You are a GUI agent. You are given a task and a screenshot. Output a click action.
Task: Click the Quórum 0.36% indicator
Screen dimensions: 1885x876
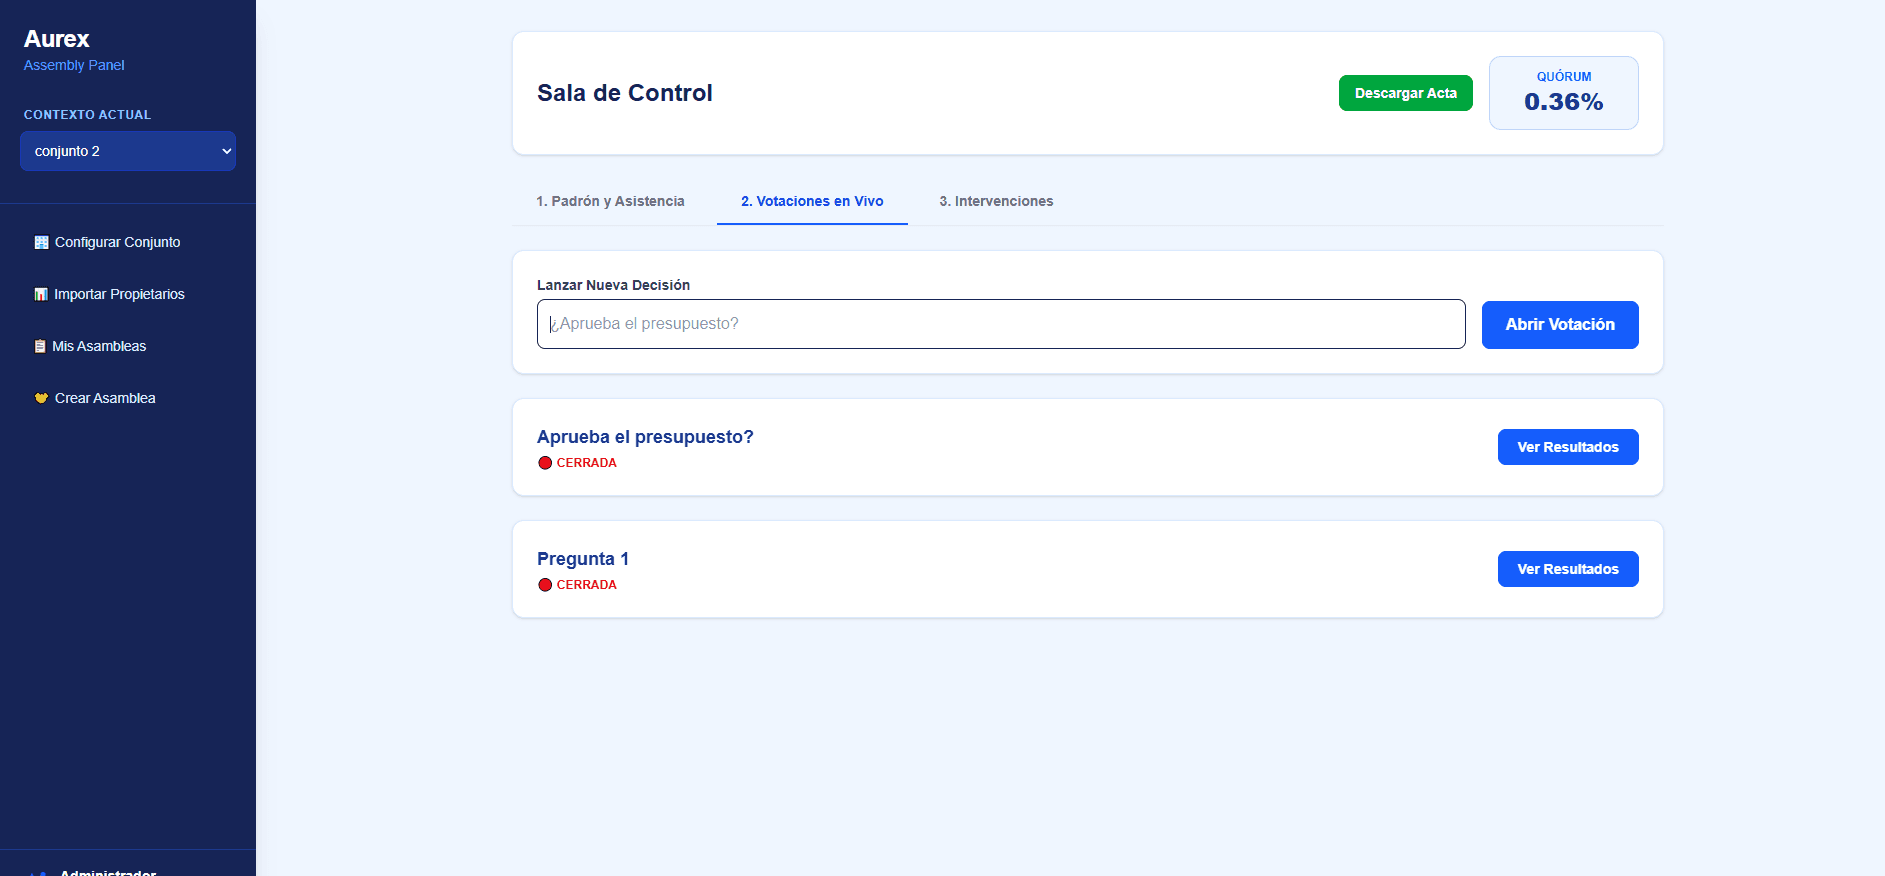pyautogui.click(x=1564, y=93)
